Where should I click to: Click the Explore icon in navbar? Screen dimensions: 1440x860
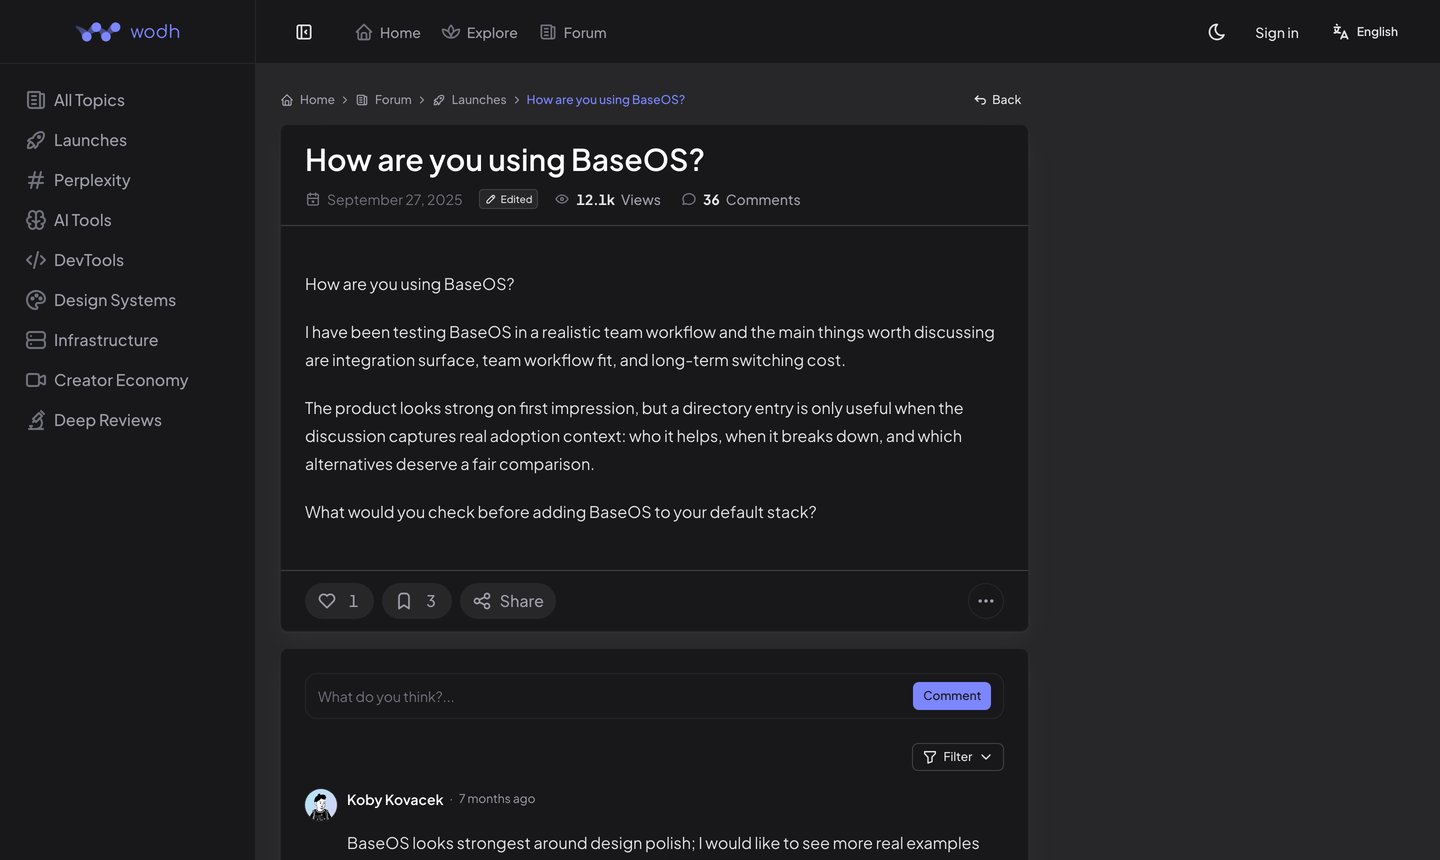click(451, 33)
